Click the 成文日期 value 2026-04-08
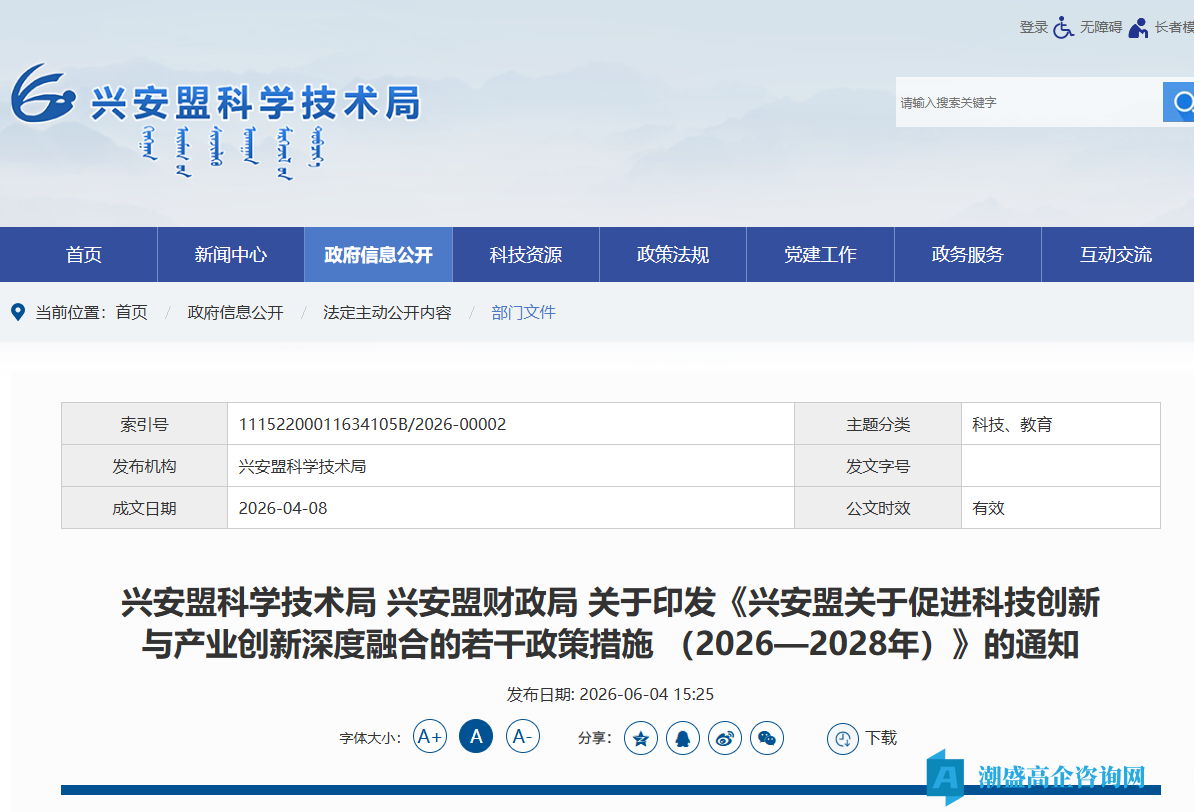Viewport: 1194px width, 812px height. tap(283, 508)
